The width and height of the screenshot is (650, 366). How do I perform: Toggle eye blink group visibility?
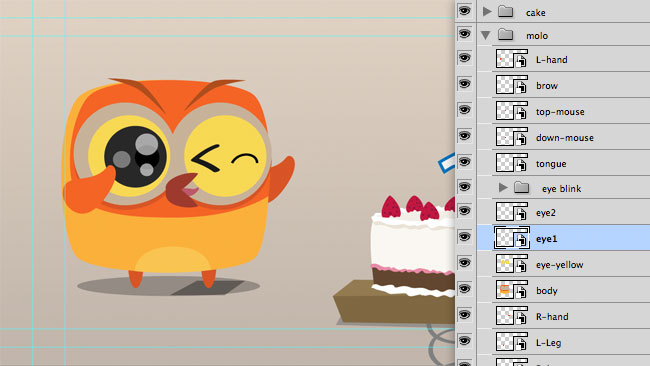464,187
